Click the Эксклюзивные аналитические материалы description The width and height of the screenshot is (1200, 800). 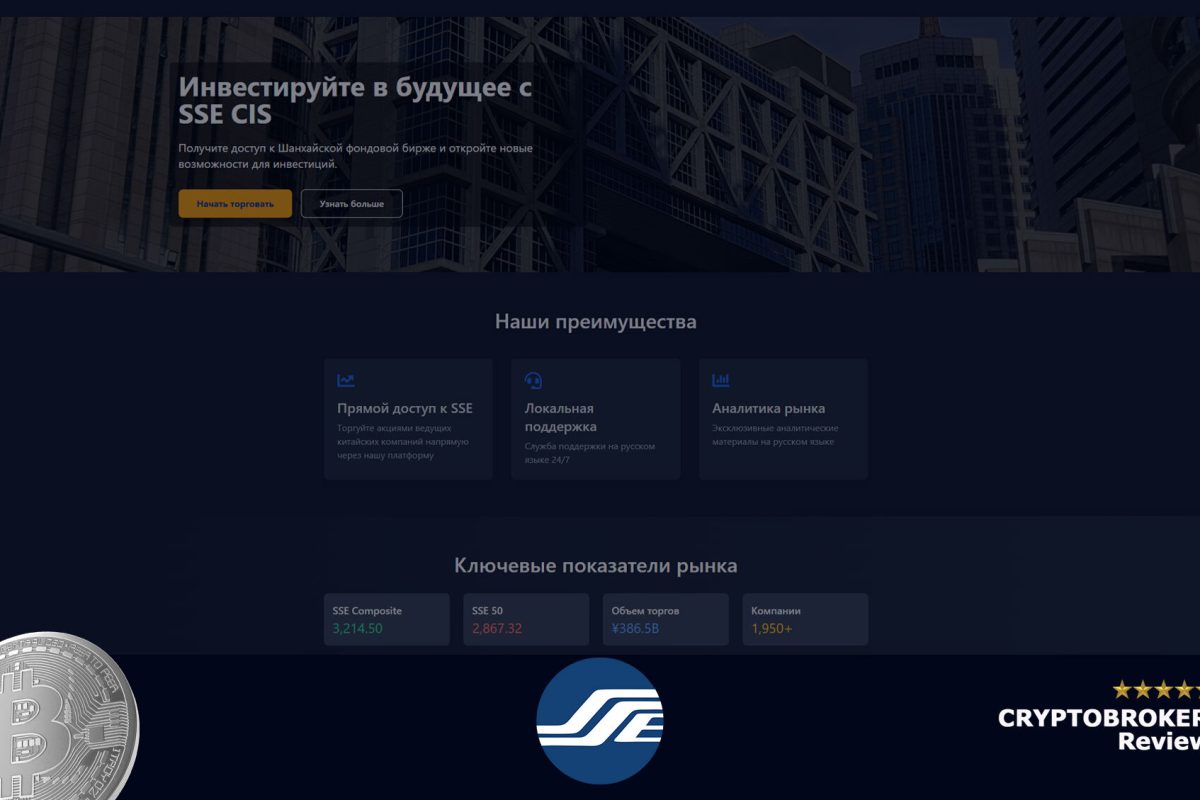(x=775, y=435)
